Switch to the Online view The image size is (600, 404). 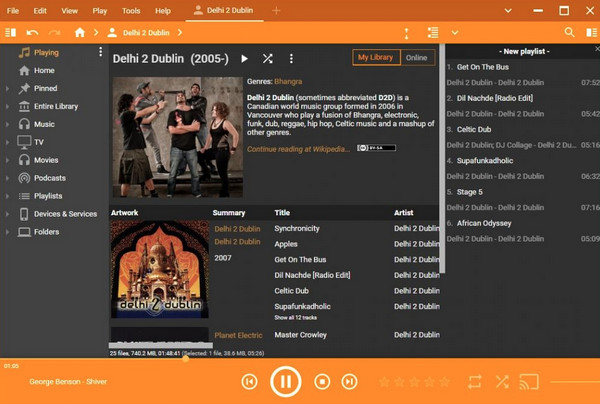click(x=417, y=58)
